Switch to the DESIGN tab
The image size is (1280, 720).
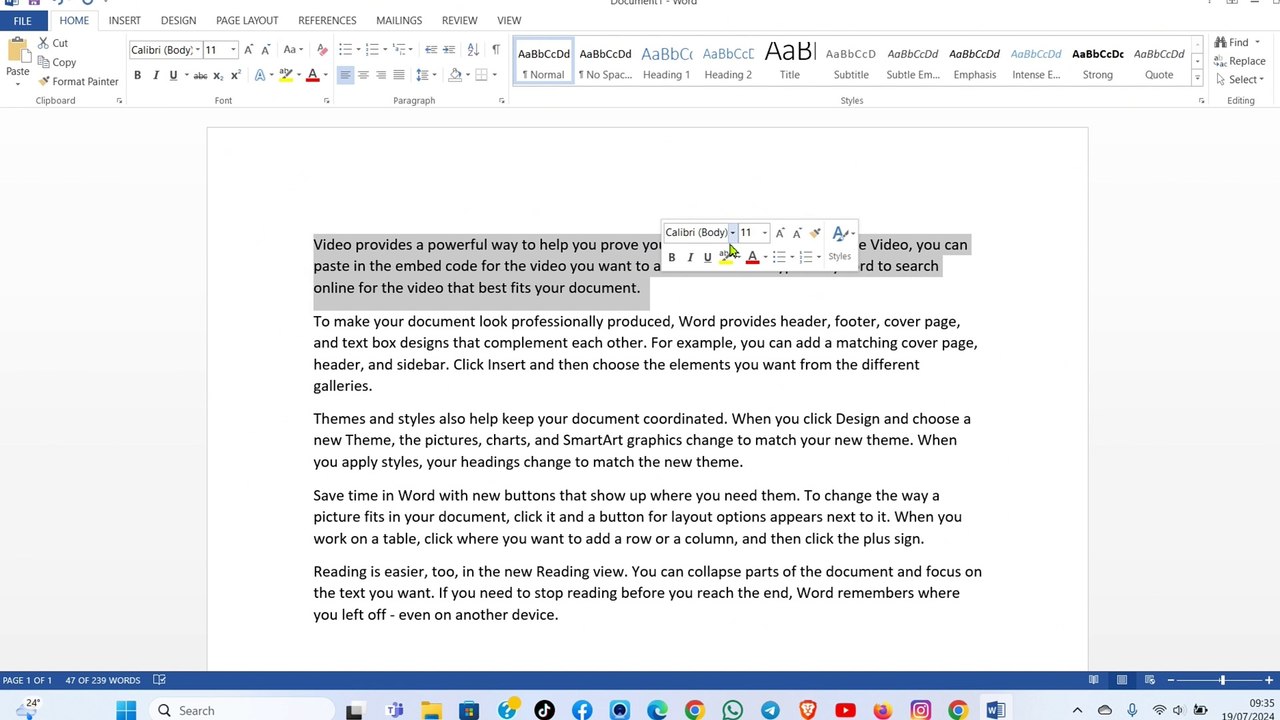click(x=178, y=20)
